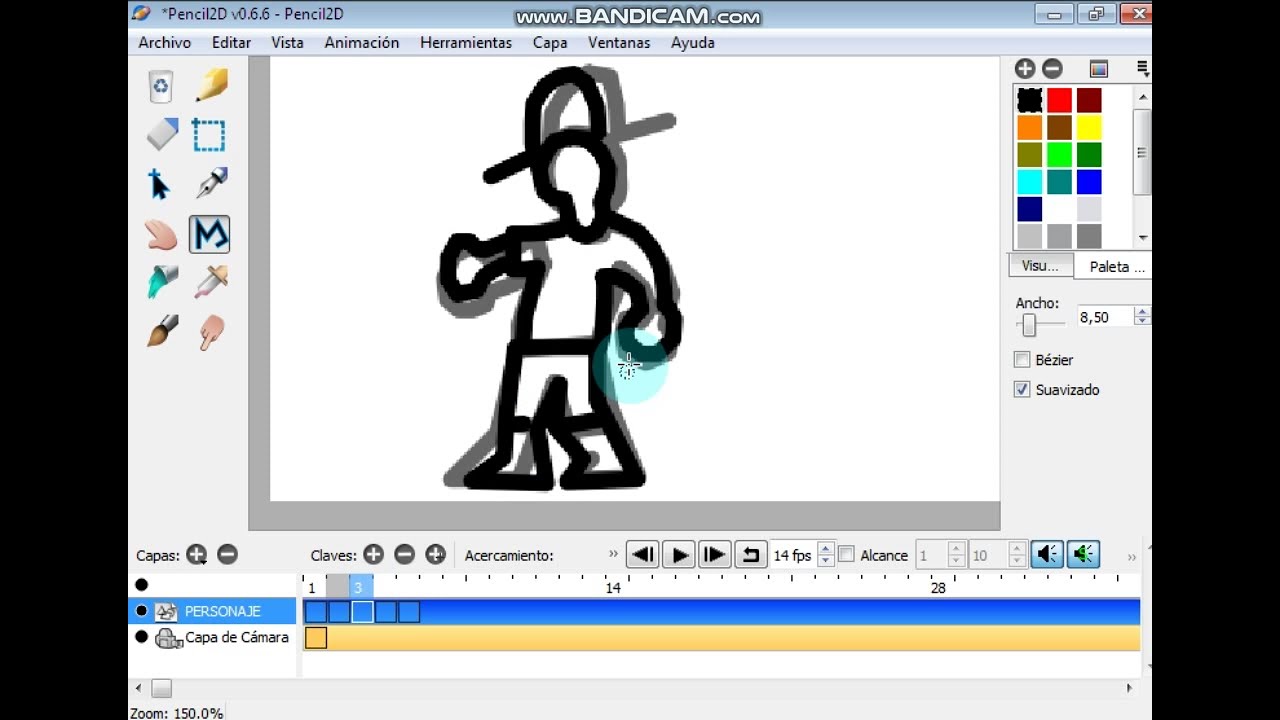Screen dimensions: 1280x720
Task: Switch to the Visu... tab
Action: [1040, 266]
